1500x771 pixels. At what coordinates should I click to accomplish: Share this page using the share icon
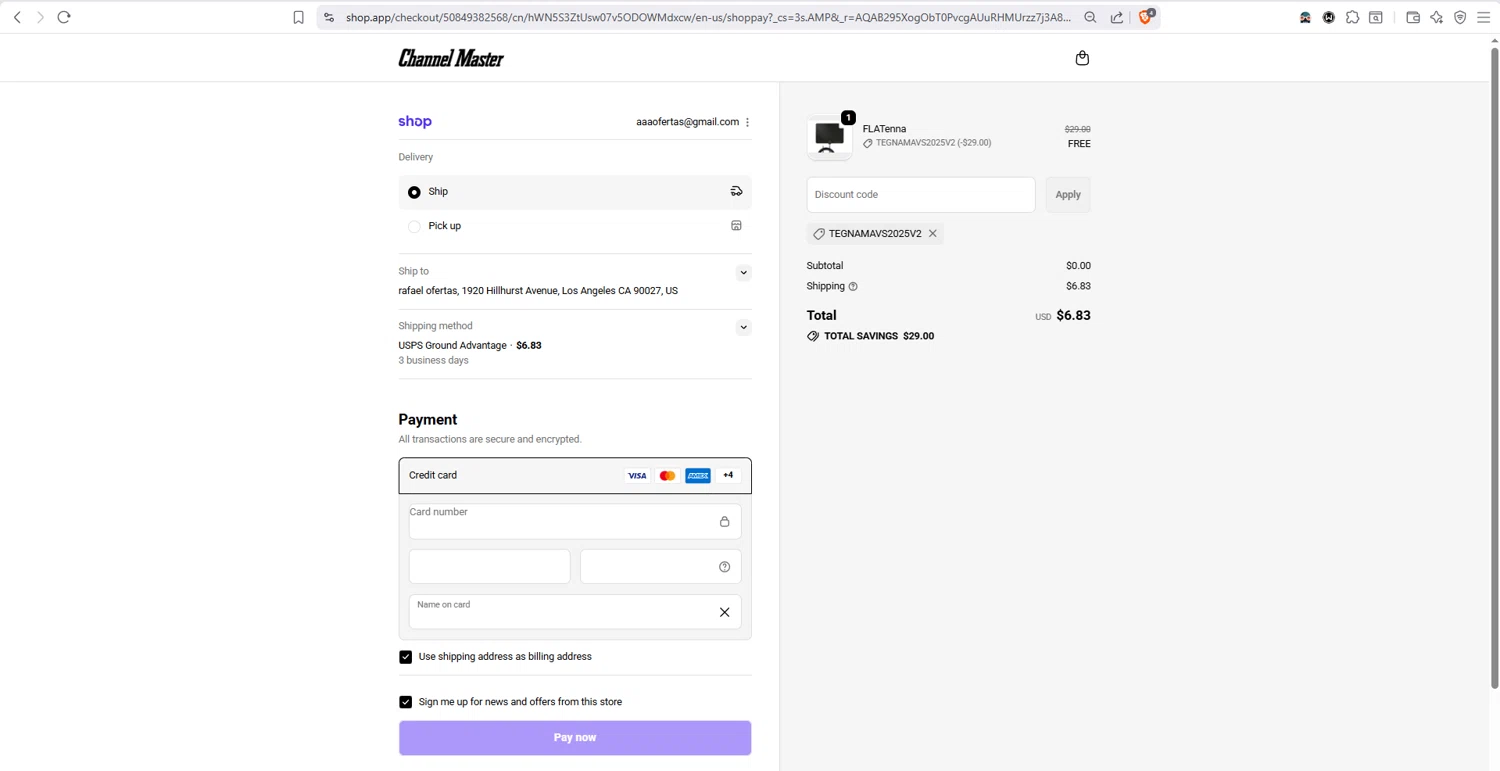pos(1117,17)
